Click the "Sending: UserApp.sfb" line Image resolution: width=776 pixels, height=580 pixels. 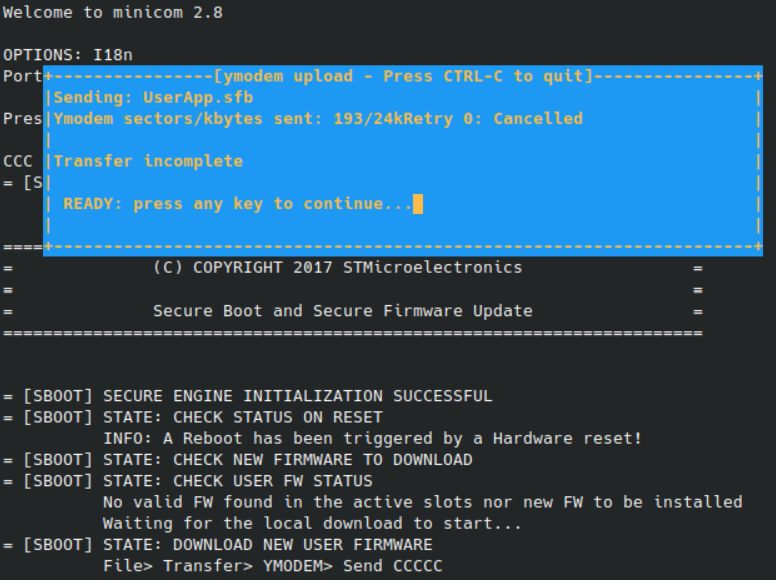pos(153,97)
